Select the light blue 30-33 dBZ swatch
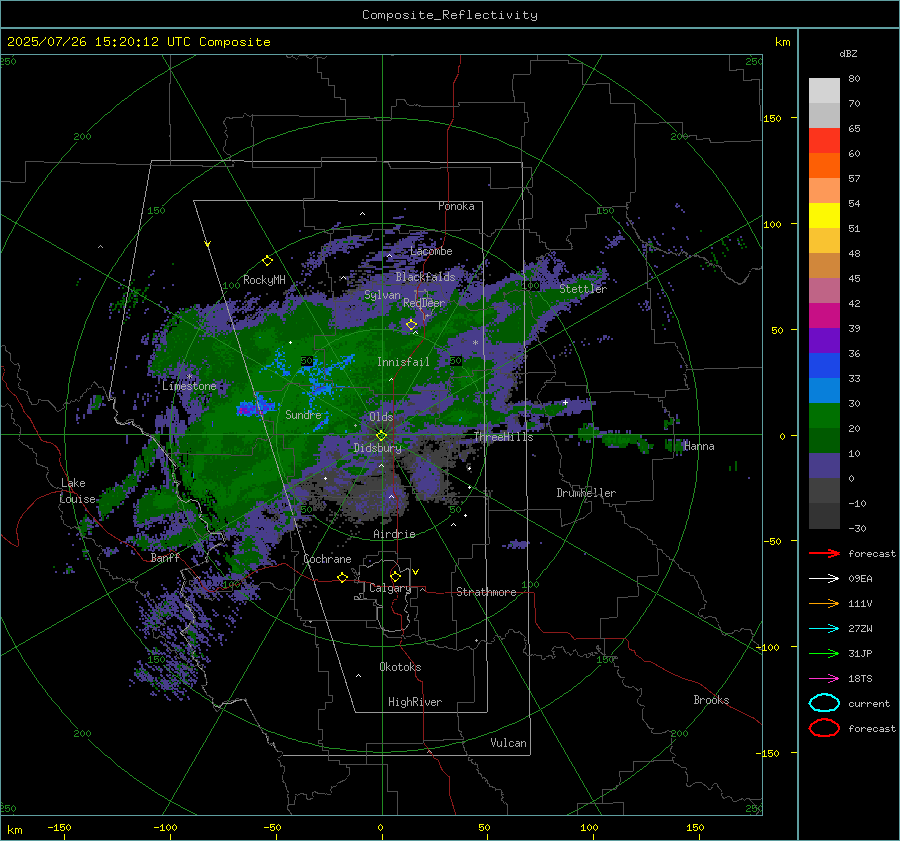 click(824, 390)
